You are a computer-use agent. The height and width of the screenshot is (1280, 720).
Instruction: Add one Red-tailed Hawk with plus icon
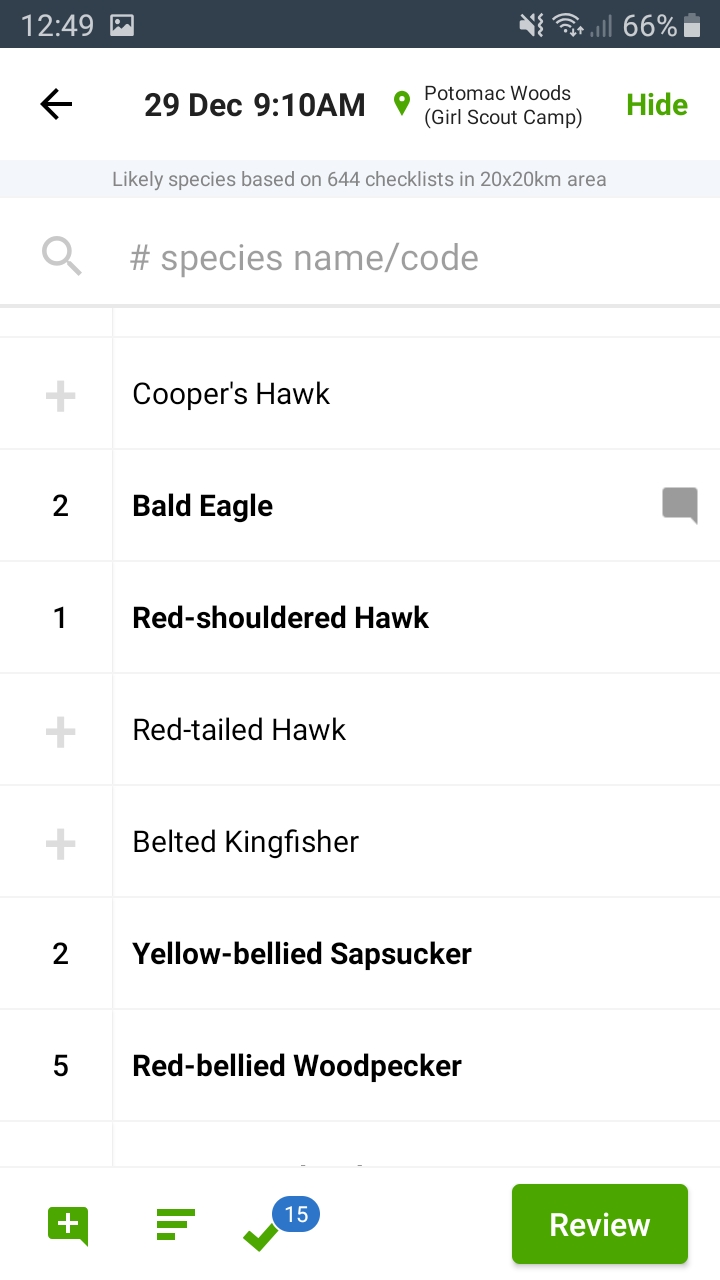pyautogui.click(x=60, y=731)
